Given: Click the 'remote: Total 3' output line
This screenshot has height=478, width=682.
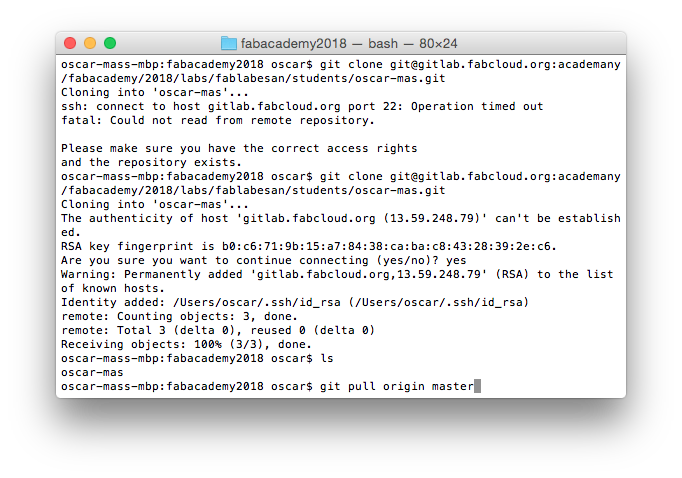Looking at the screenshot, I should [x=217, y=330].
